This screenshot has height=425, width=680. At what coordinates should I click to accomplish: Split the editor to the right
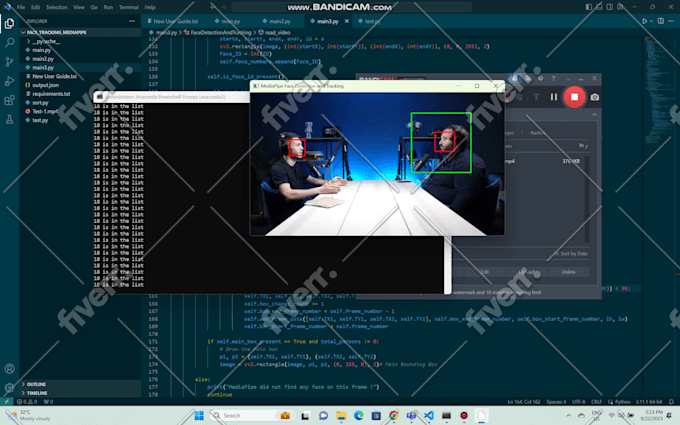click(x=660, y=21)
